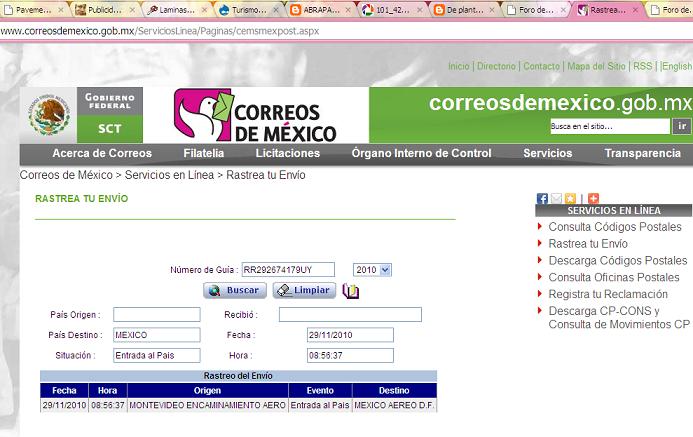Viewport: 693px width, 437px height.
Task: Click the Fecha field showing 29/11/2010
Action: point(350,335)
